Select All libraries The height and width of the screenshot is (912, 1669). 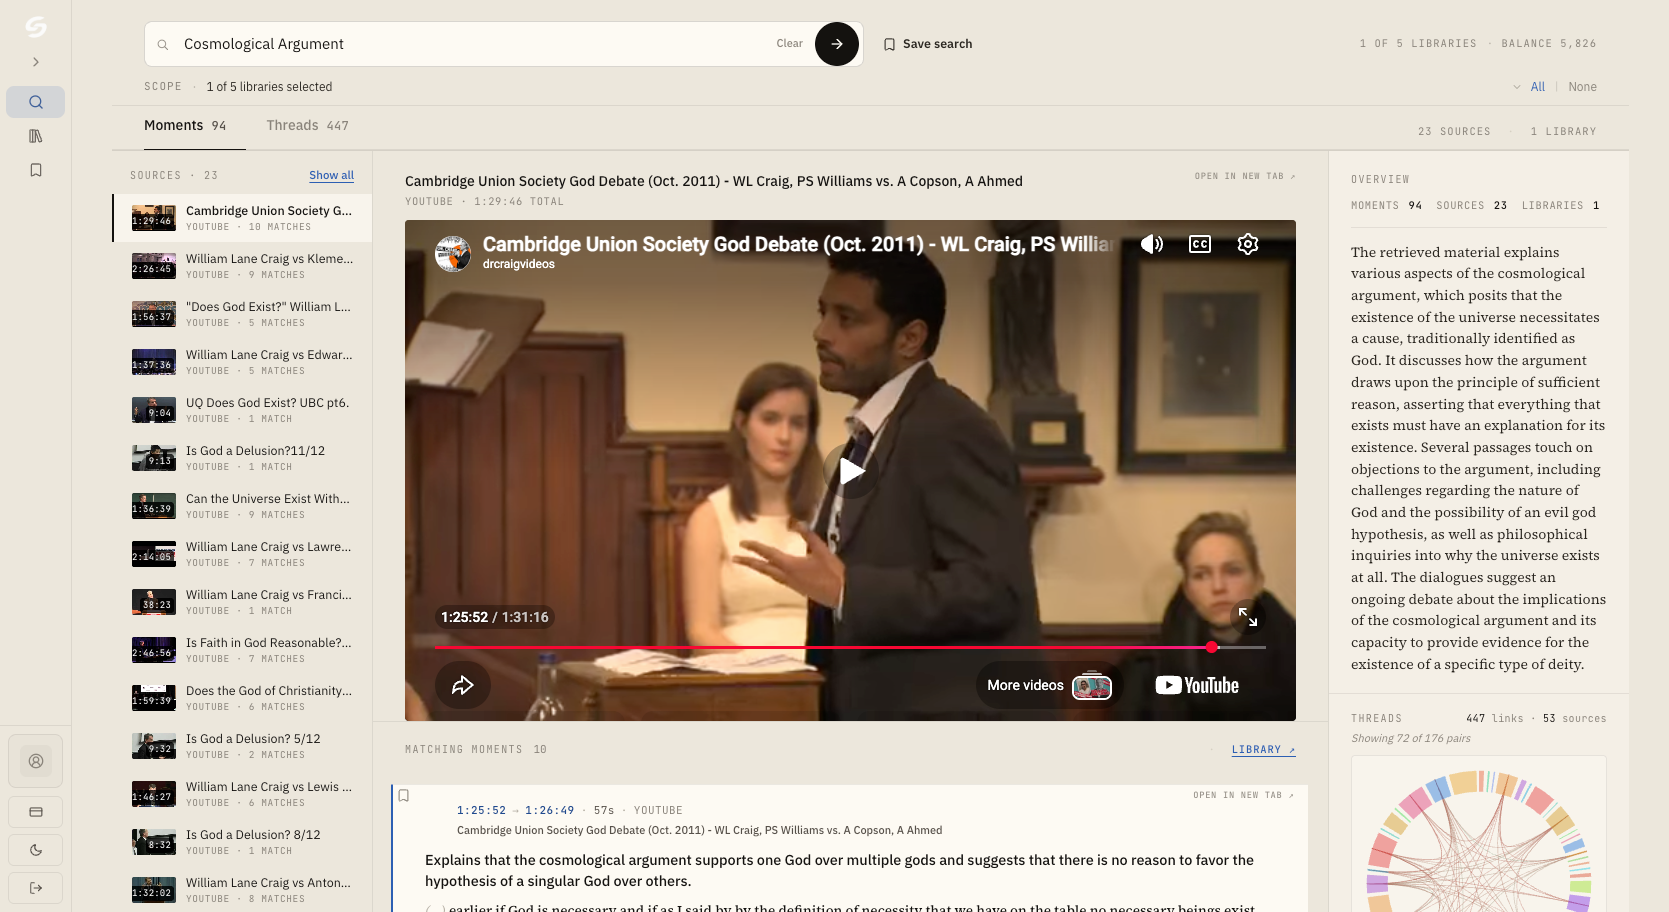pyautogui.click(x=1538, y=87)
